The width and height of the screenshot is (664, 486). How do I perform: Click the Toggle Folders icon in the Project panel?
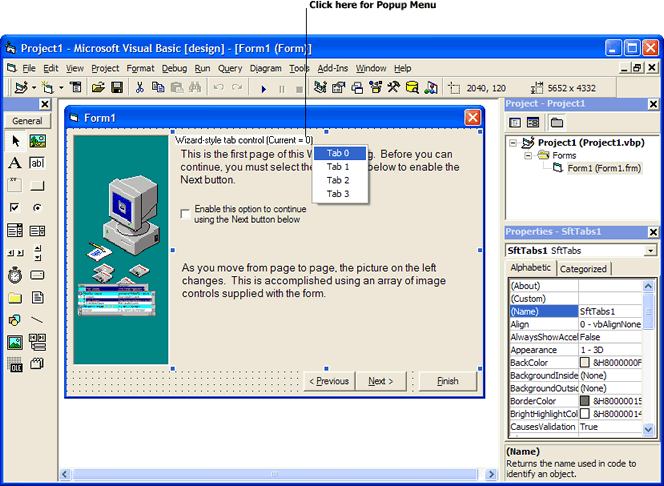click(557, 122)
